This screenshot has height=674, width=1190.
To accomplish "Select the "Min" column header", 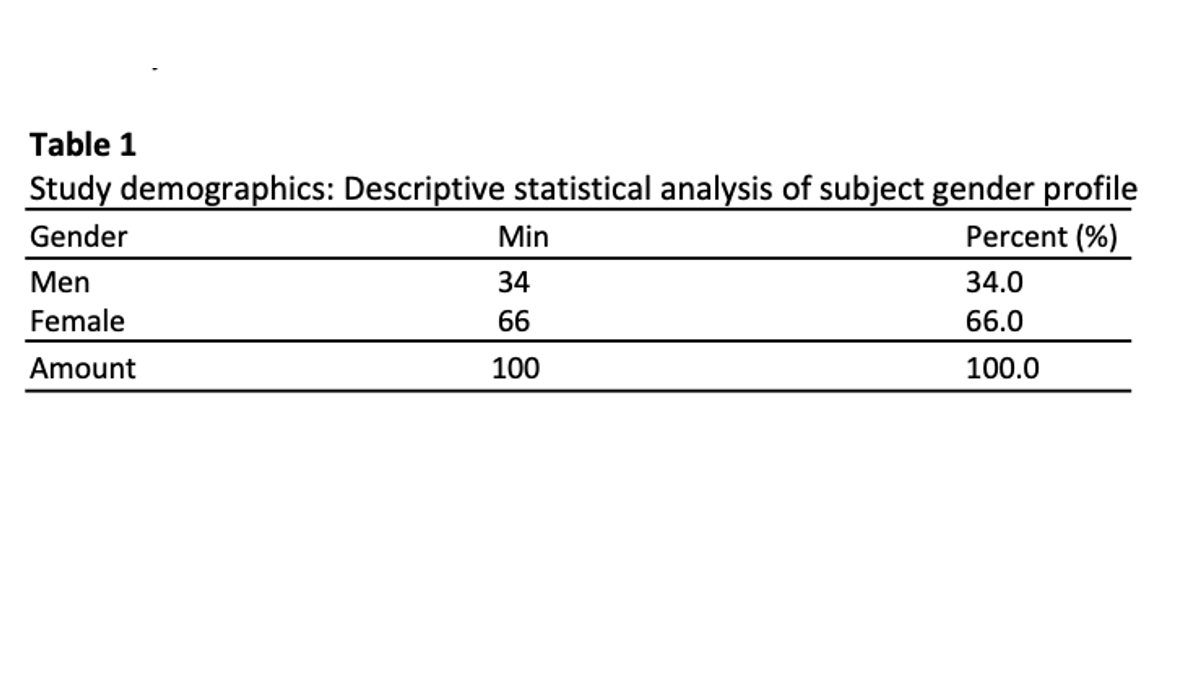I will tap(522, 238).
